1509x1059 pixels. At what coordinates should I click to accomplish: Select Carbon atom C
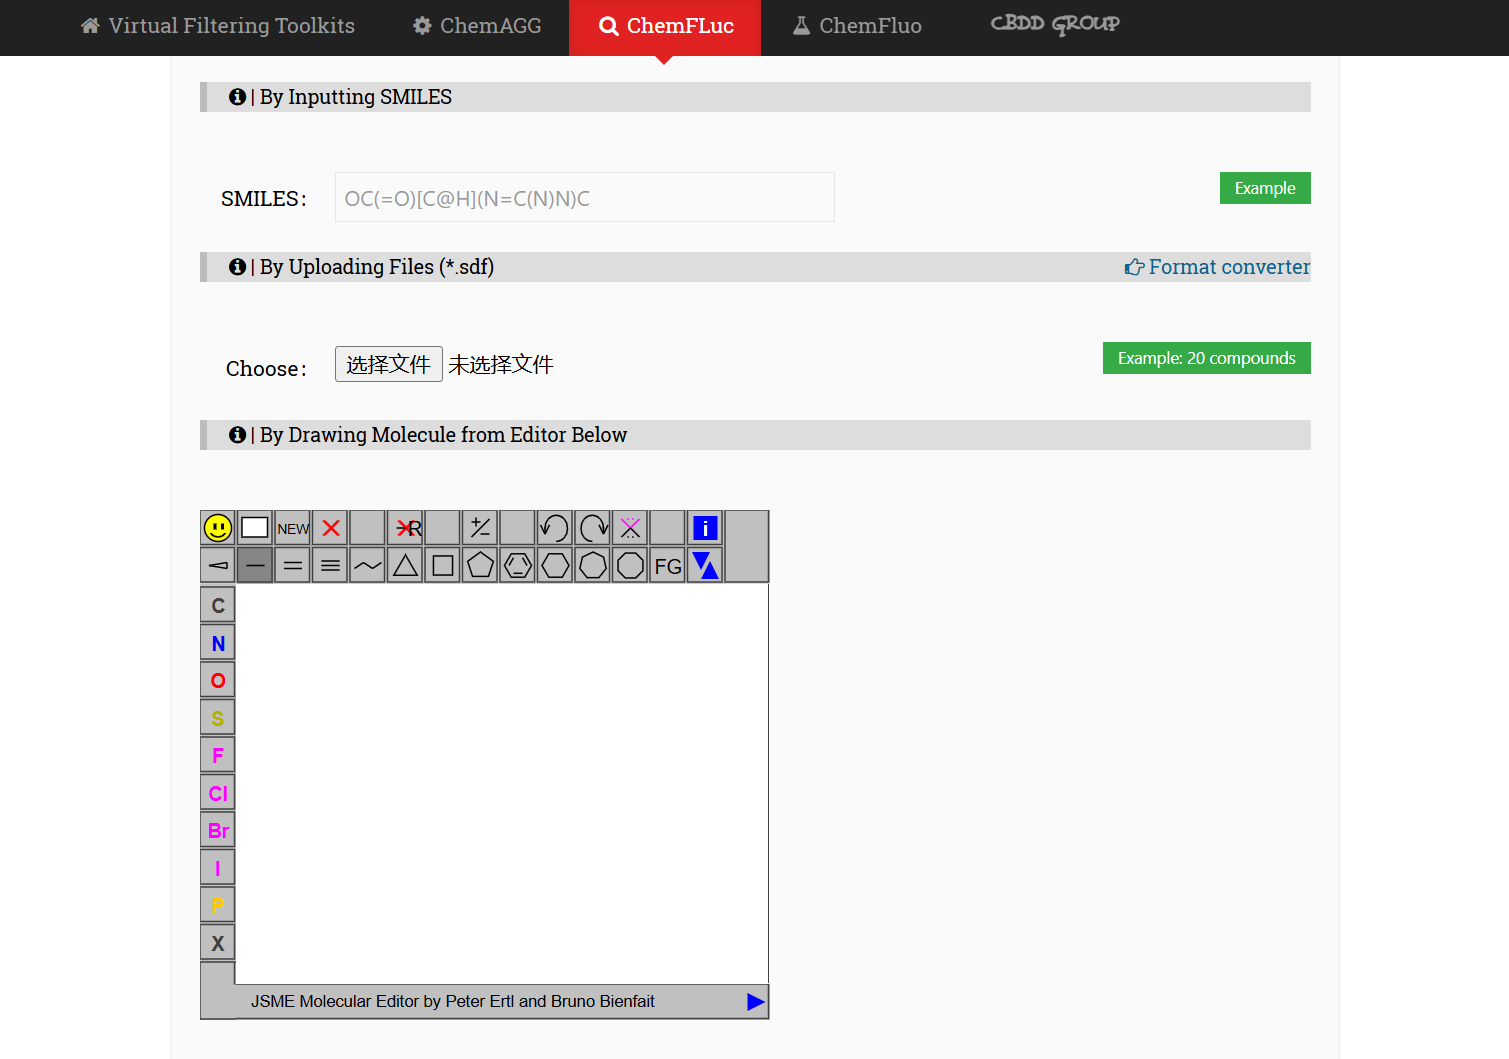coord(218,605)
